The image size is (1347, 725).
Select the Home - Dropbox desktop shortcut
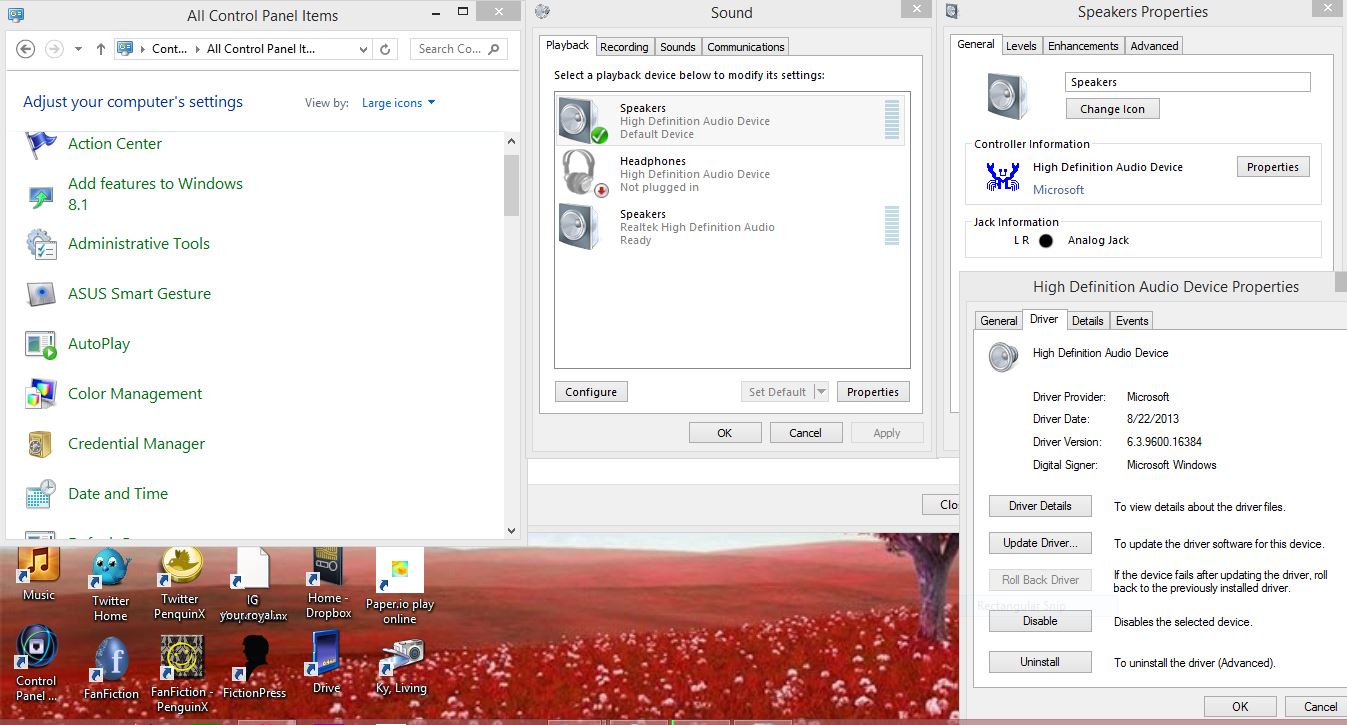pyautogui.click(x=328, y=584)
